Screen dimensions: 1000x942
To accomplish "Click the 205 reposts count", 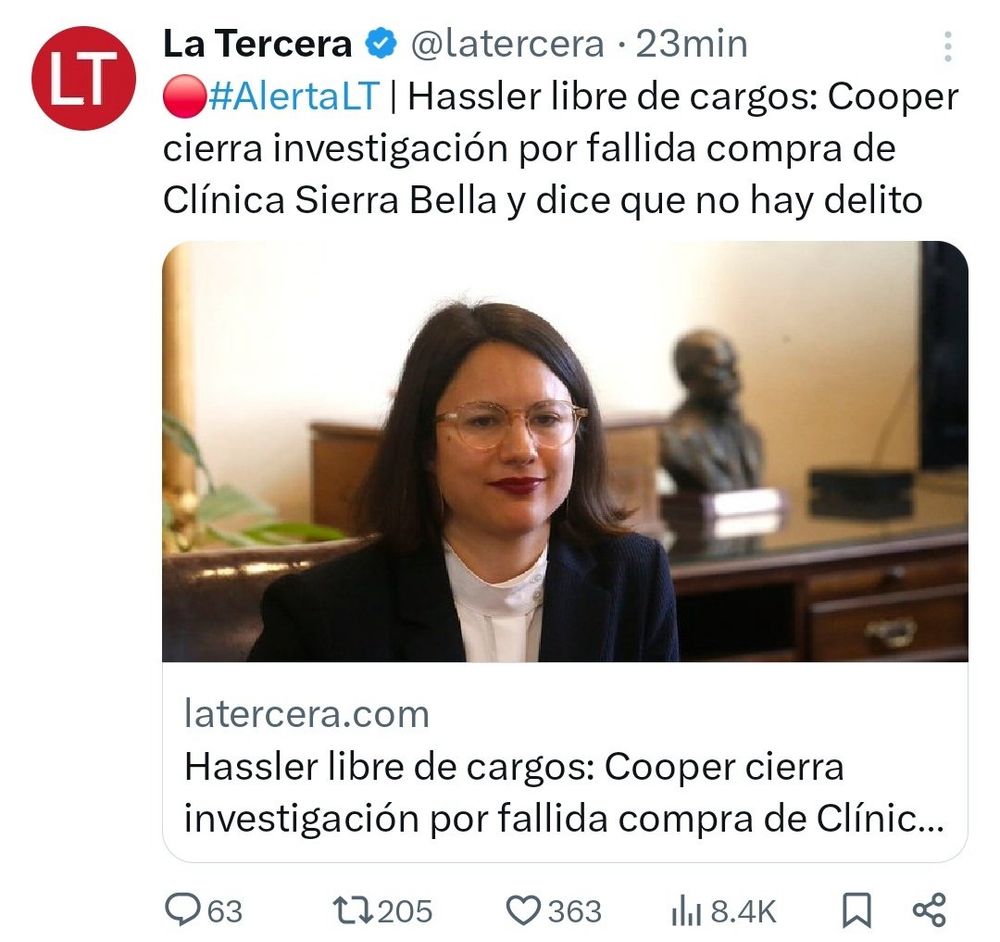I will (x=405, y=911).
